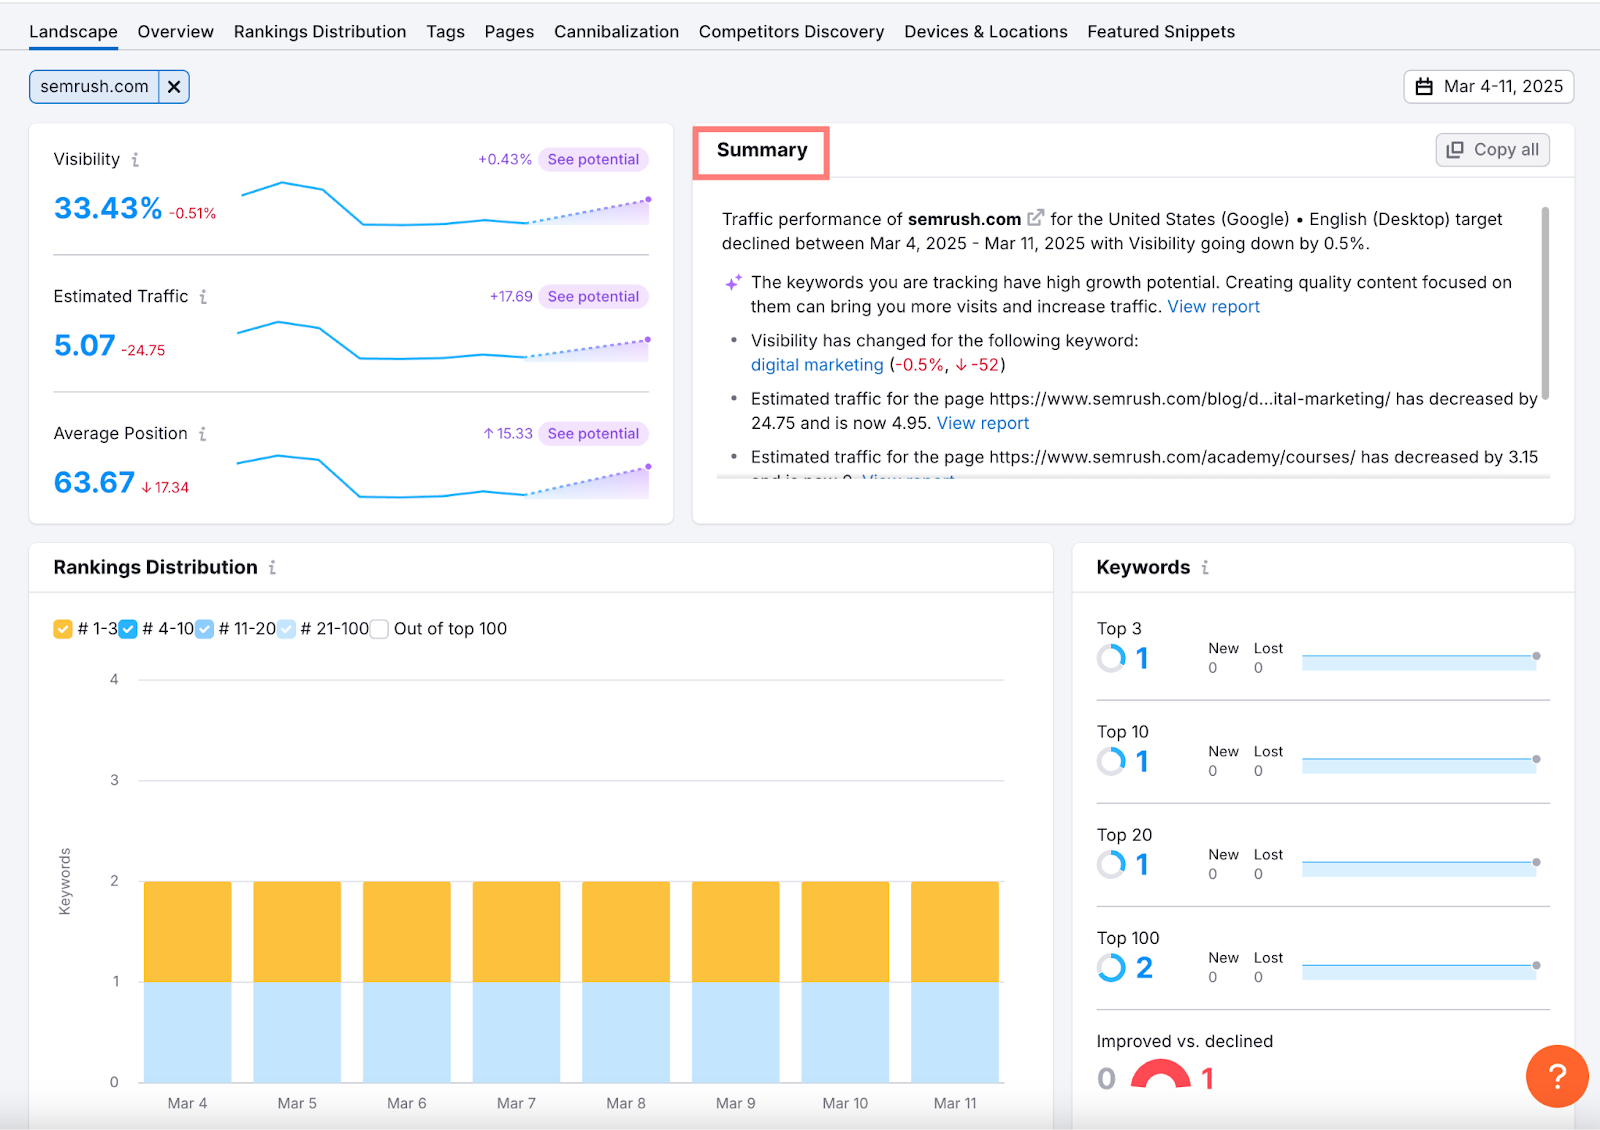1600x1130 pixels.
Task: Uncheck the "# 1-3" rankings filter
Action: 61,629
